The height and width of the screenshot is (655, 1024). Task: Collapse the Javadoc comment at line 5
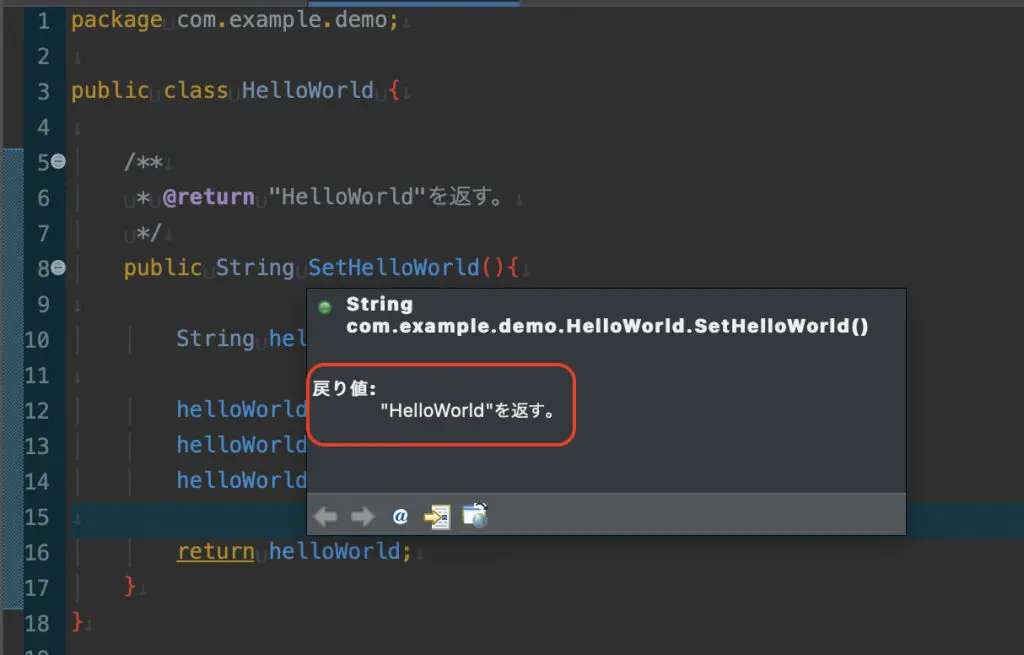58,161
